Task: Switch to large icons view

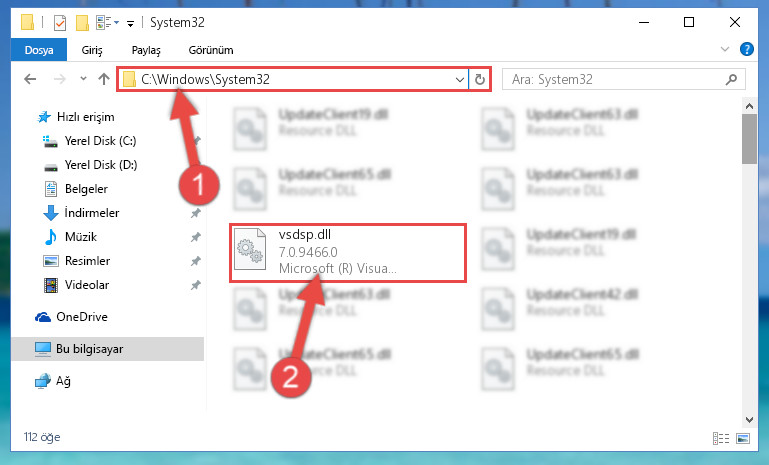Action: pos(743,438)
